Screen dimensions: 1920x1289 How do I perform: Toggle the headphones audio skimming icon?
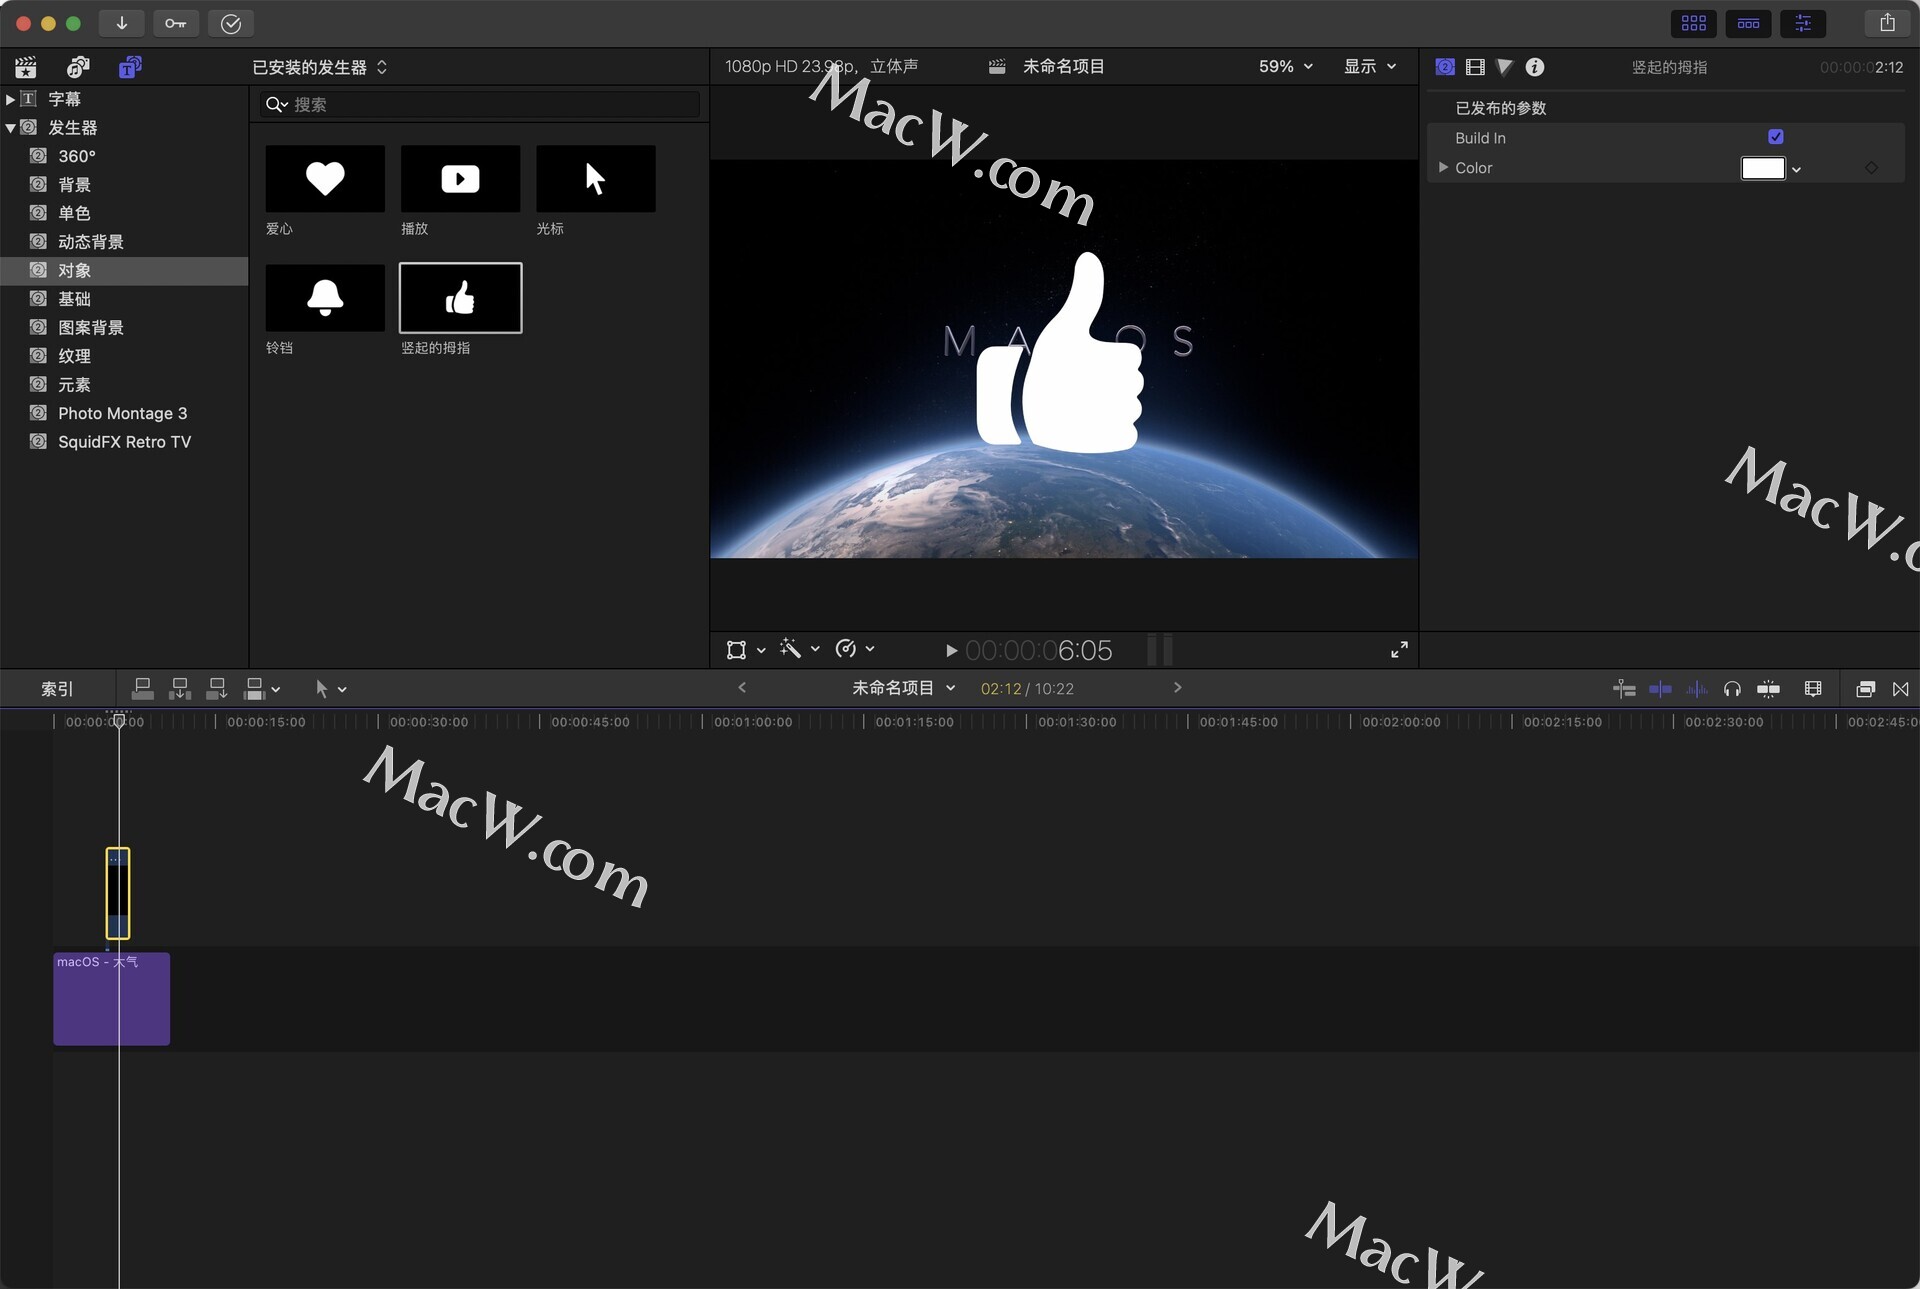pyautogui.click(x=1732, y=689)
